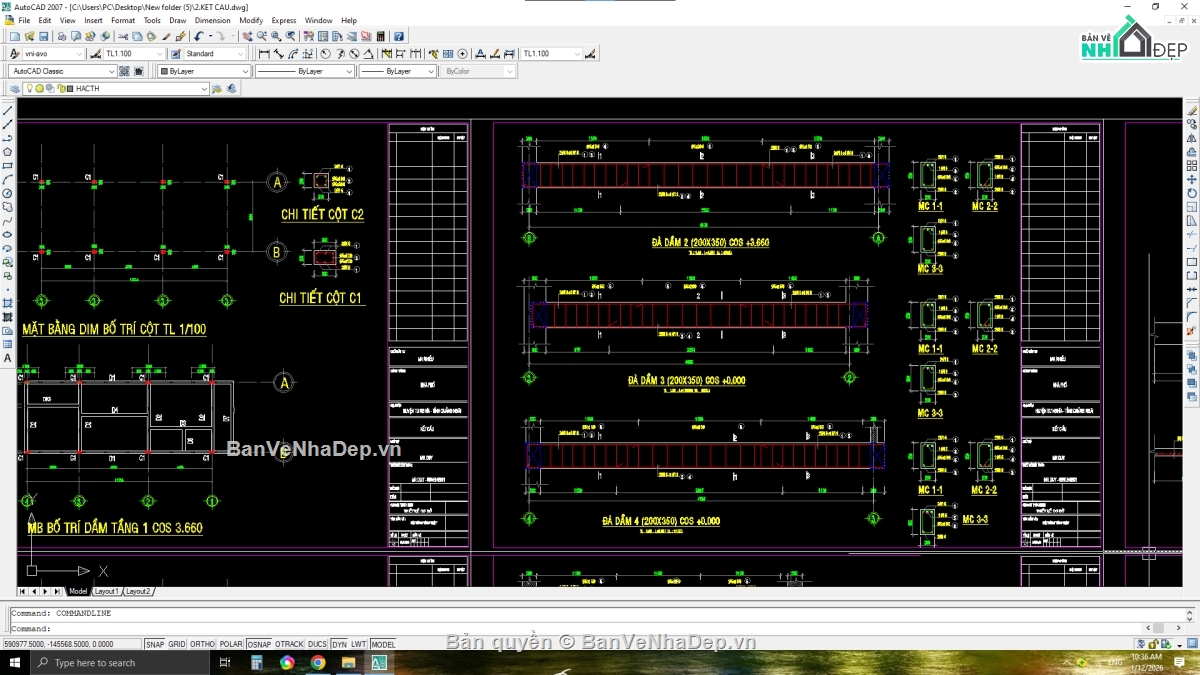Click the Match Properties brush icon
Screen dimensions: 1200x675
pos(181,36)
